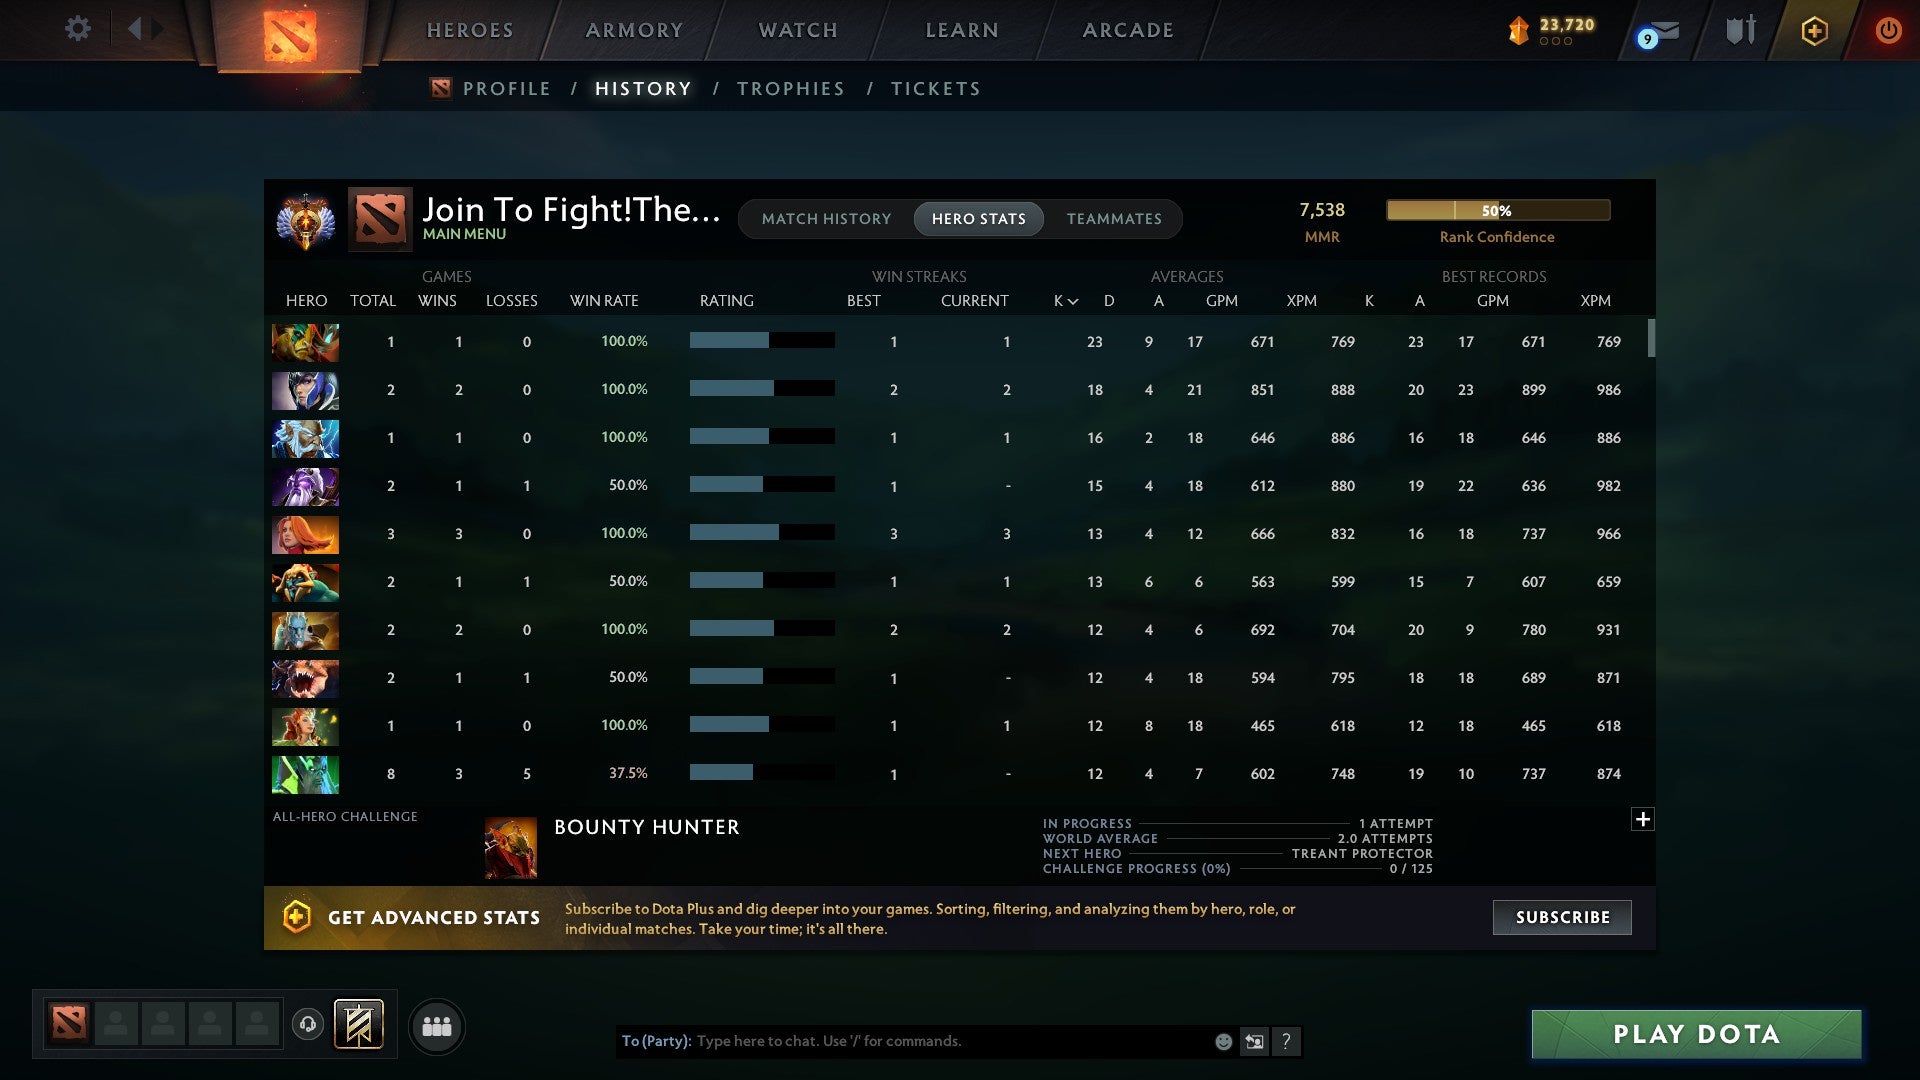Click the Dota logo in the top bar
Image resolution: width=1920 pixels, height=1080 pixels.
coord(289,31)
